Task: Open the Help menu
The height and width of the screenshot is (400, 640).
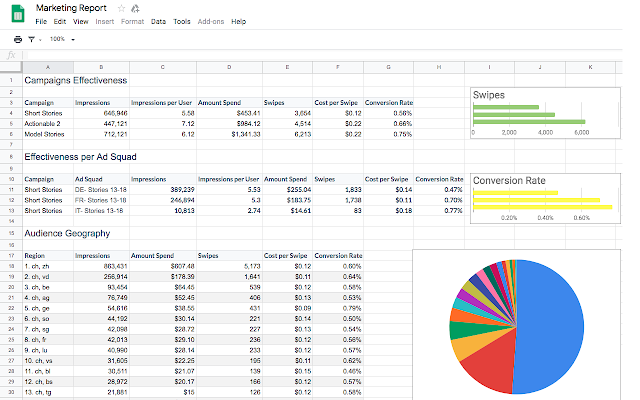Action: [x=238, y=22]
